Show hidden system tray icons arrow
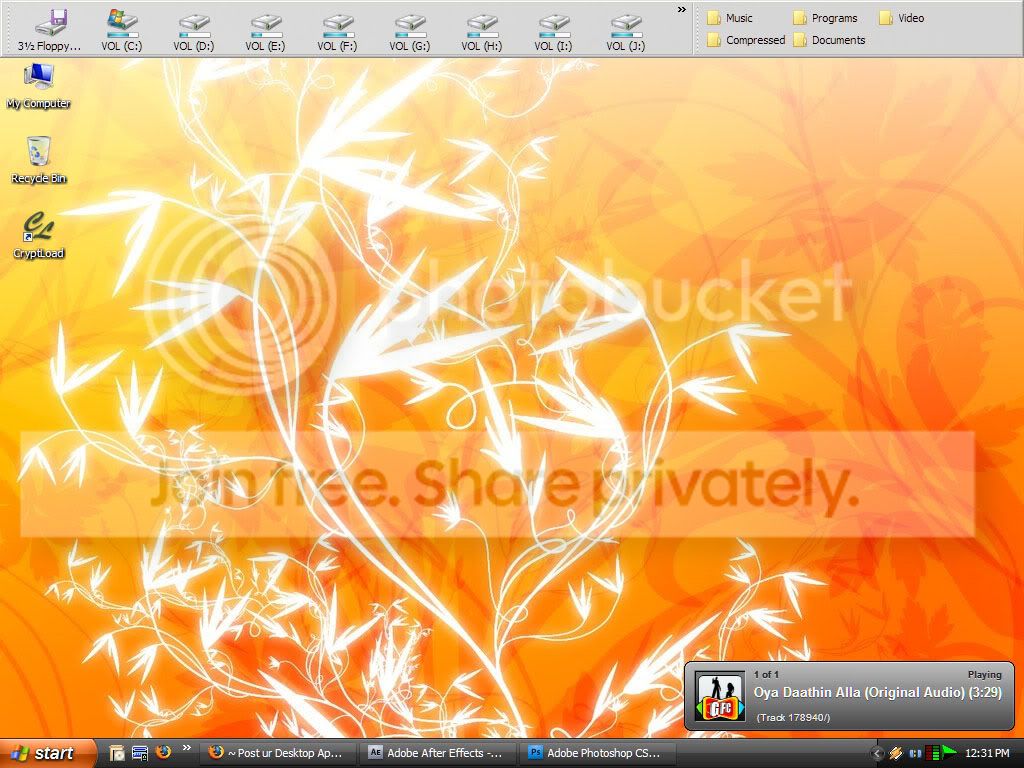This screenshot has height=768, width=1024. pyautogui.click(x=878, y=754)
